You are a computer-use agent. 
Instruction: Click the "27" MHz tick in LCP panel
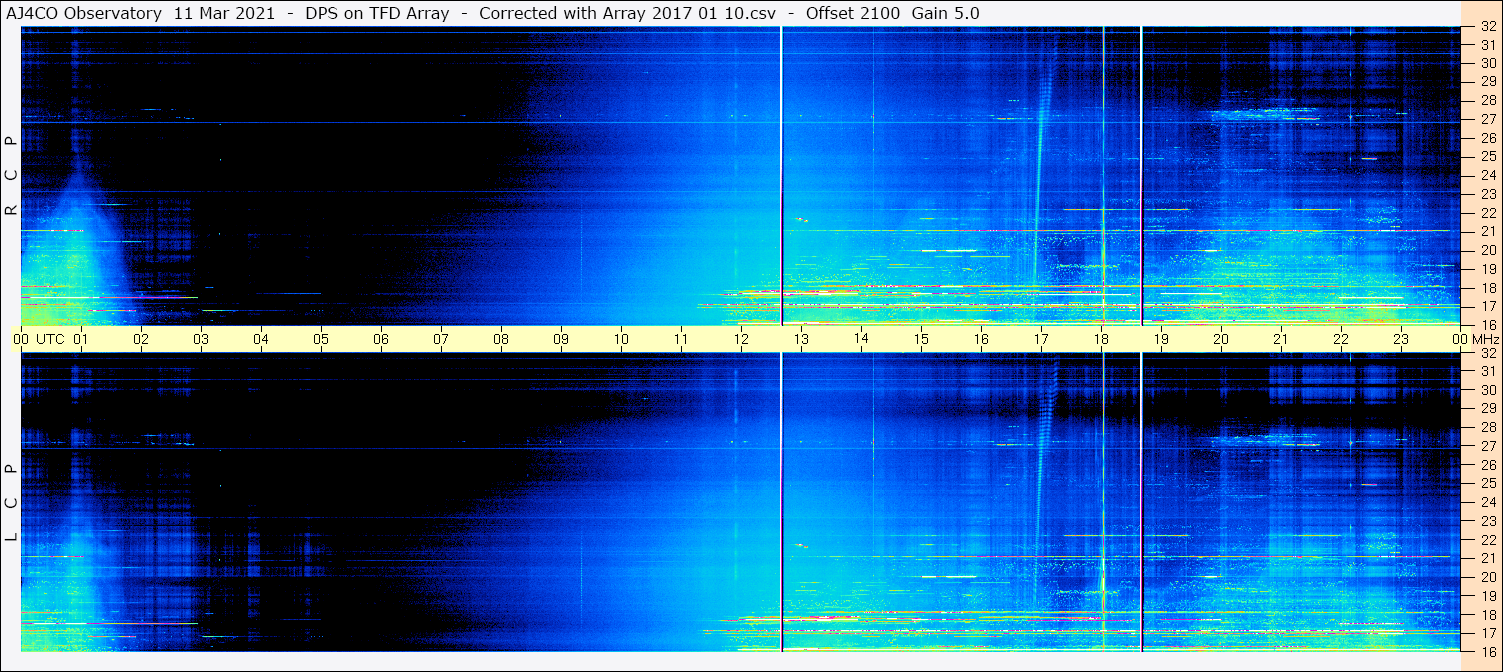1487,446
